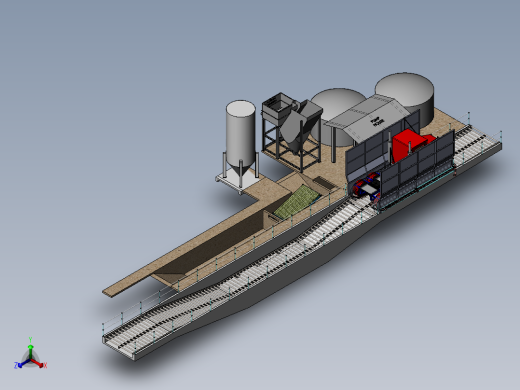Image resolution: width=520 pixels, height=390 pixels.
Task: Select the green grate in the pit
Action: pos(298,202)
